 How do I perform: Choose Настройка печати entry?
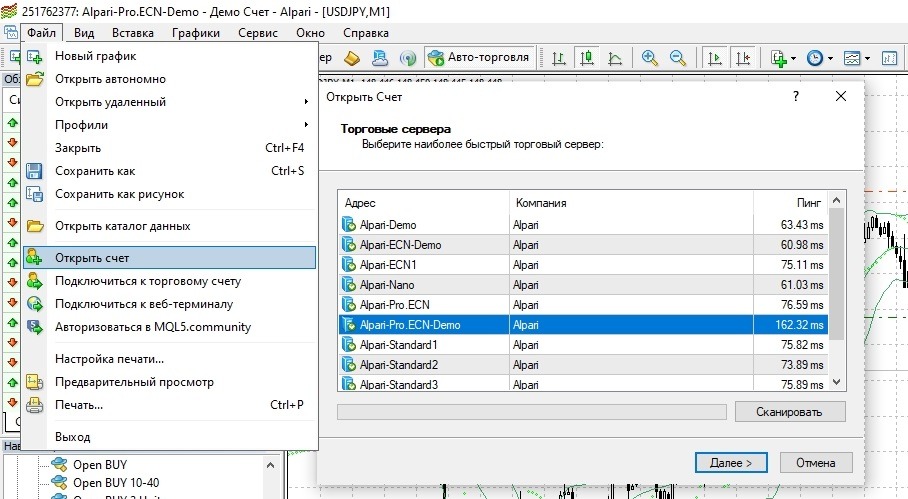click(x=170, y=359)
